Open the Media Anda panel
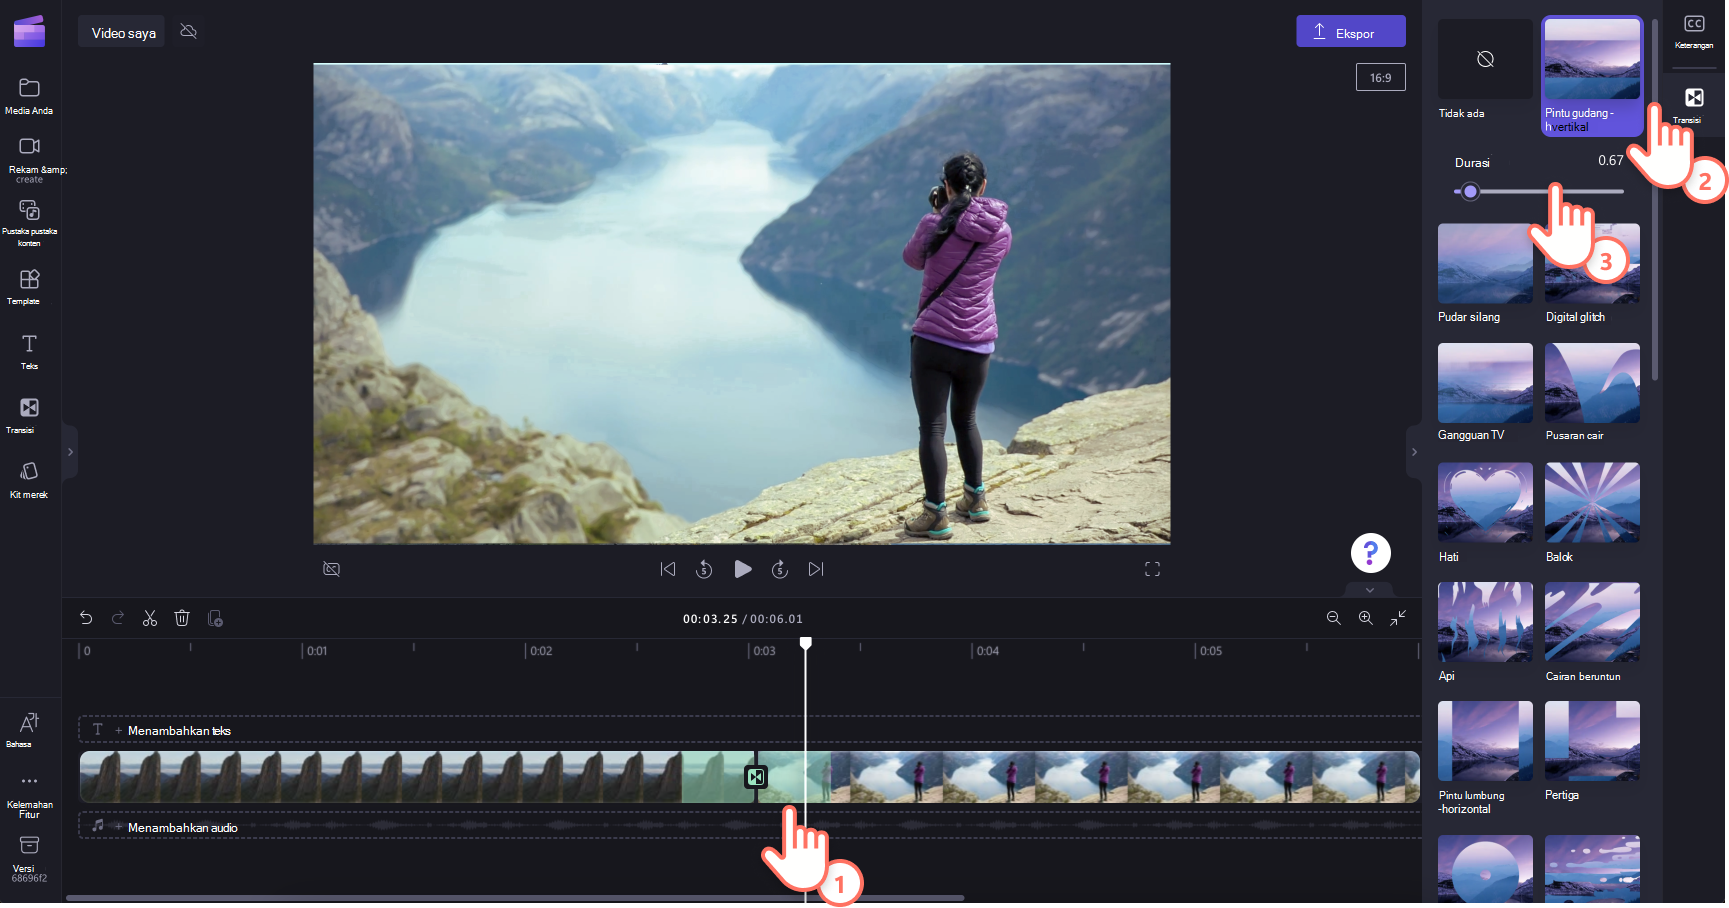 [x=29, y=95]
